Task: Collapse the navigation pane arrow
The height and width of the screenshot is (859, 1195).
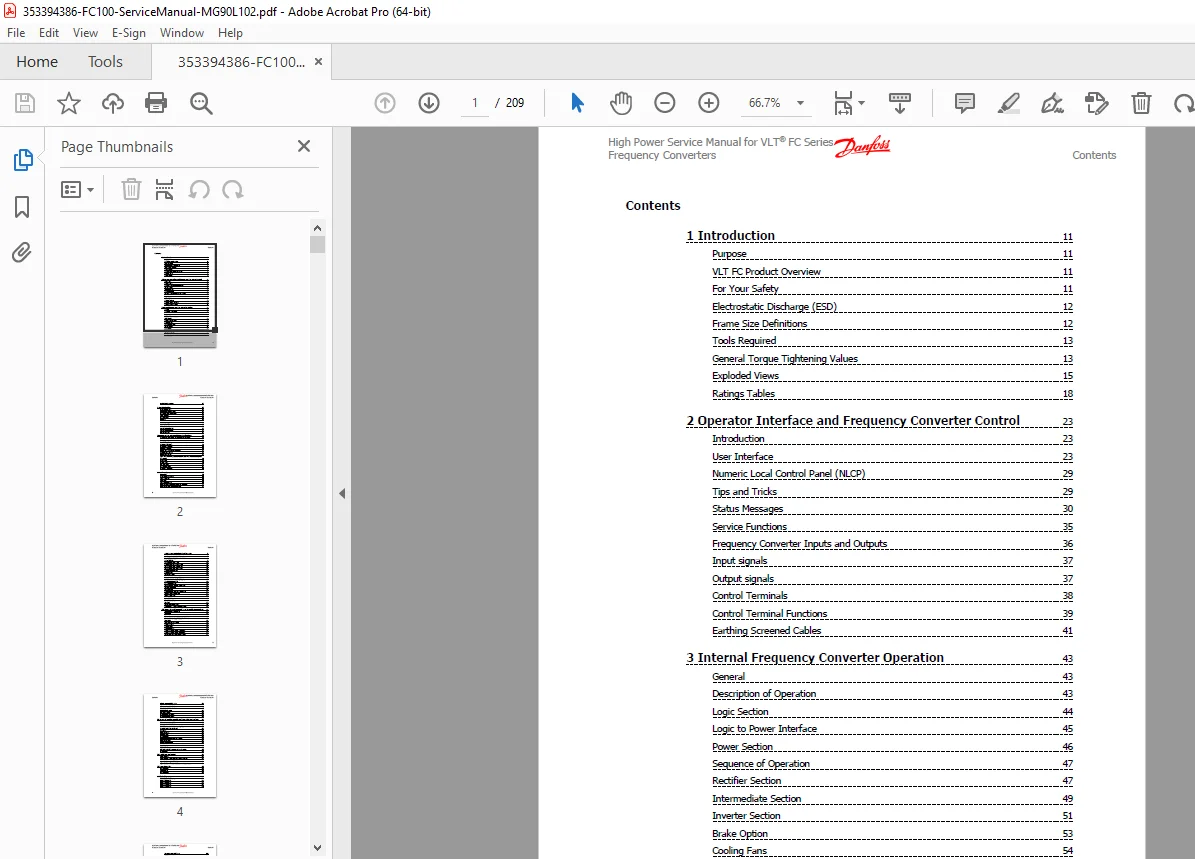Action: coord(342,493)
